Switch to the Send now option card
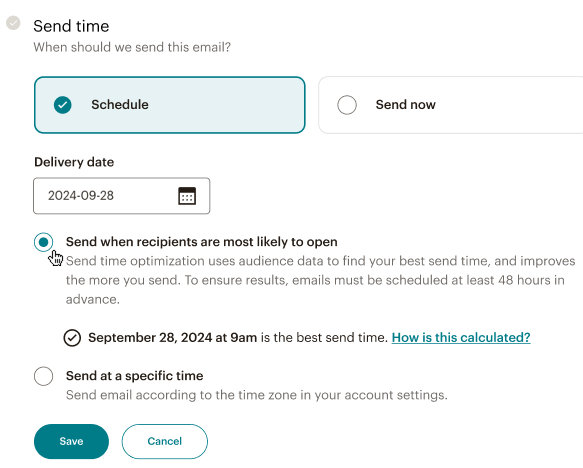This screenshot has width=583, height=468. pos(451,105)
